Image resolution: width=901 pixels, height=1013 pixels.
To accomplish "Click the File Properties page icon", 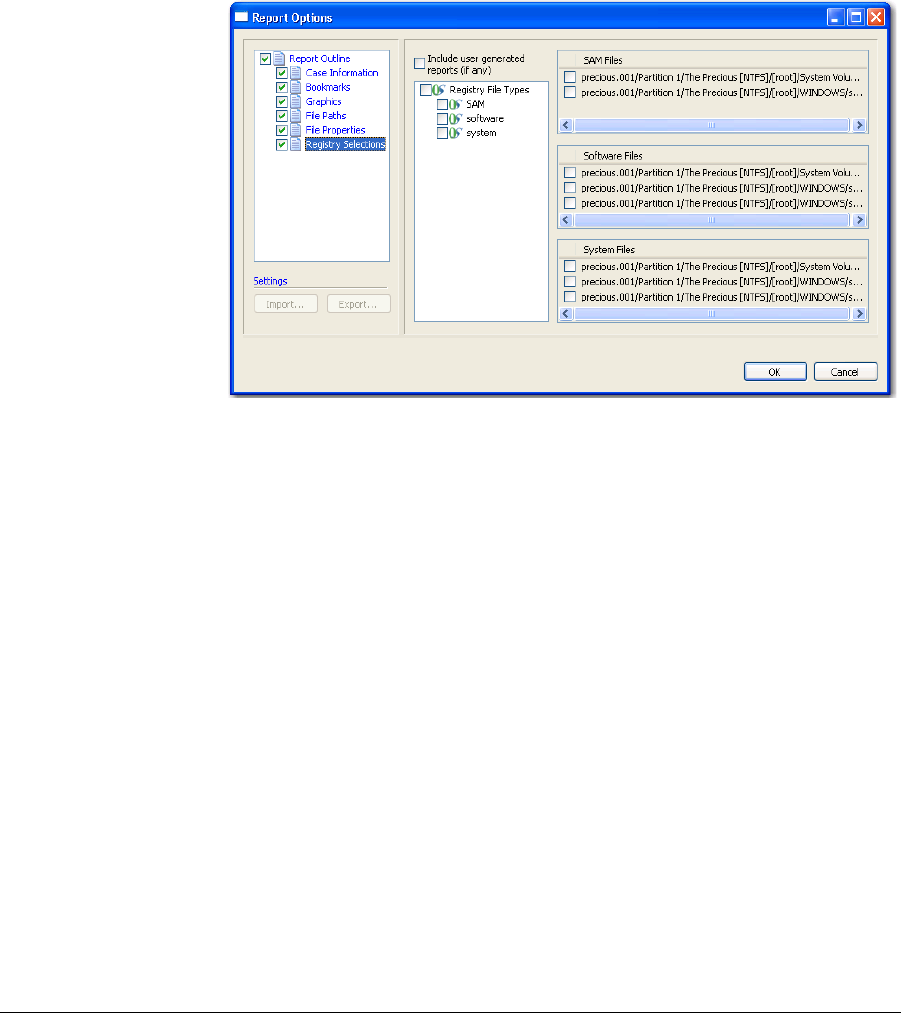I will coord(296,130).
